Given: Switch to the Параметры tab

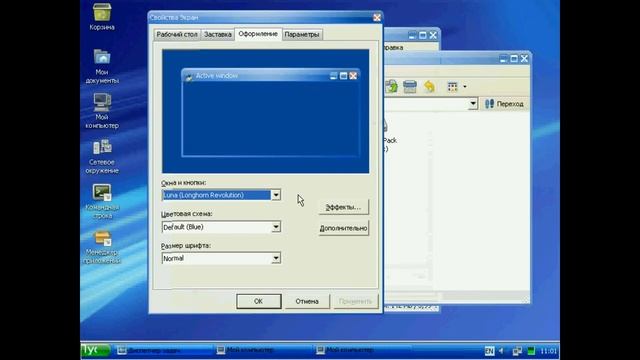Looking at the screenshot, I should point(302,35).
